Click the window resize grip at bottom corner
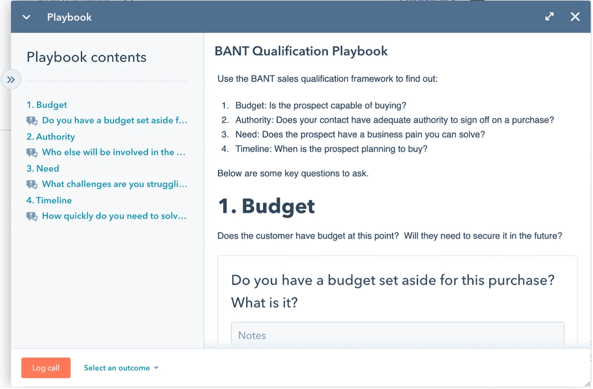The image size is (593, 389). coord(587,383)
